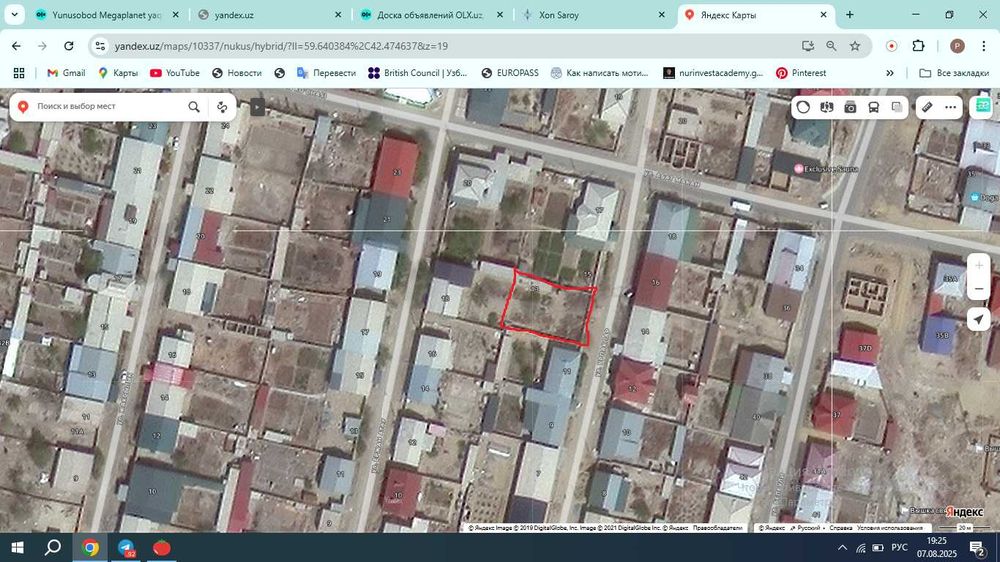Toggle the traffic layer circle icon
This screenshot has width=1000, height=562.
(x=803, y=107)
